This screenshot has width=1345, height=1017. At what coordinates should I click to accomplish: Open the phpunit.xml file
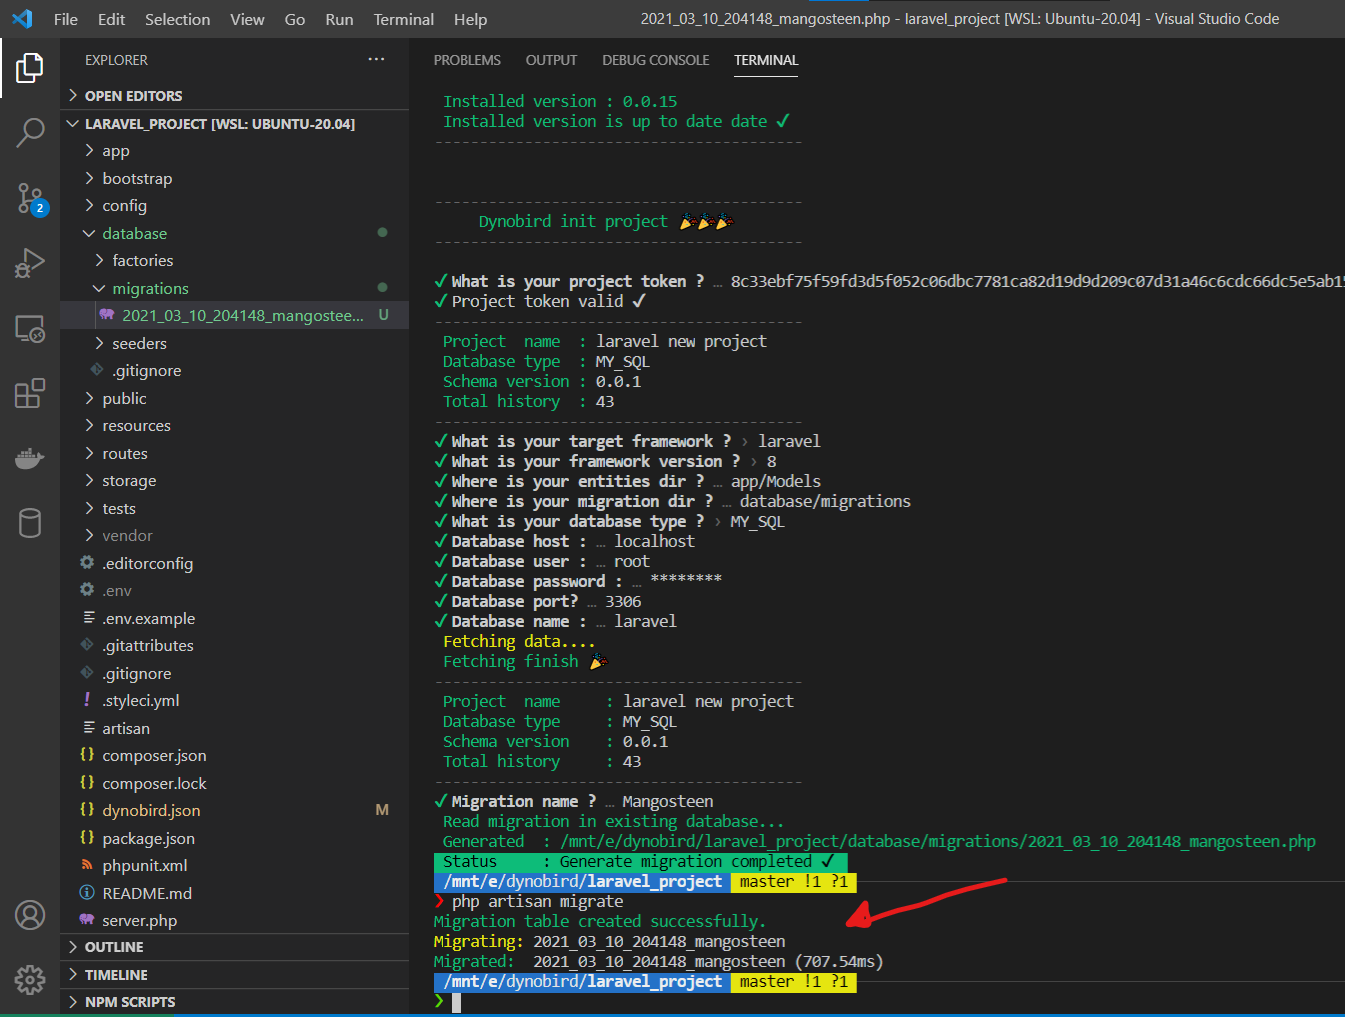point(234,866)
